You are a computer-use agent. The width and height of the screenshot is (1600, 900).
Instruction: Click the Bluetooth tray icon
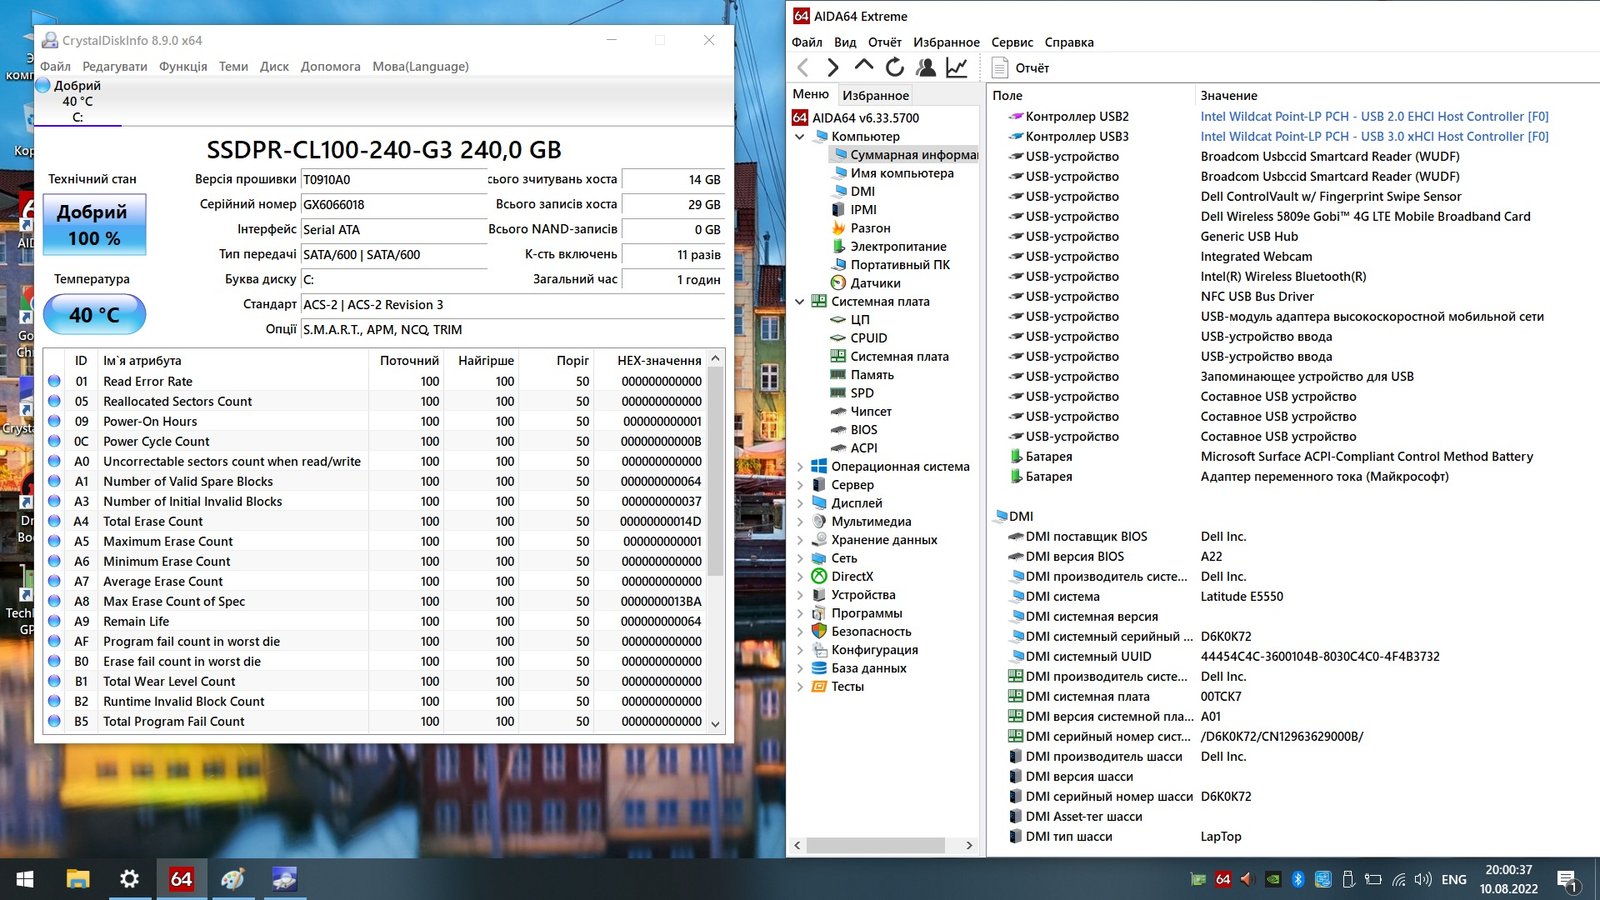(1298, 880)
